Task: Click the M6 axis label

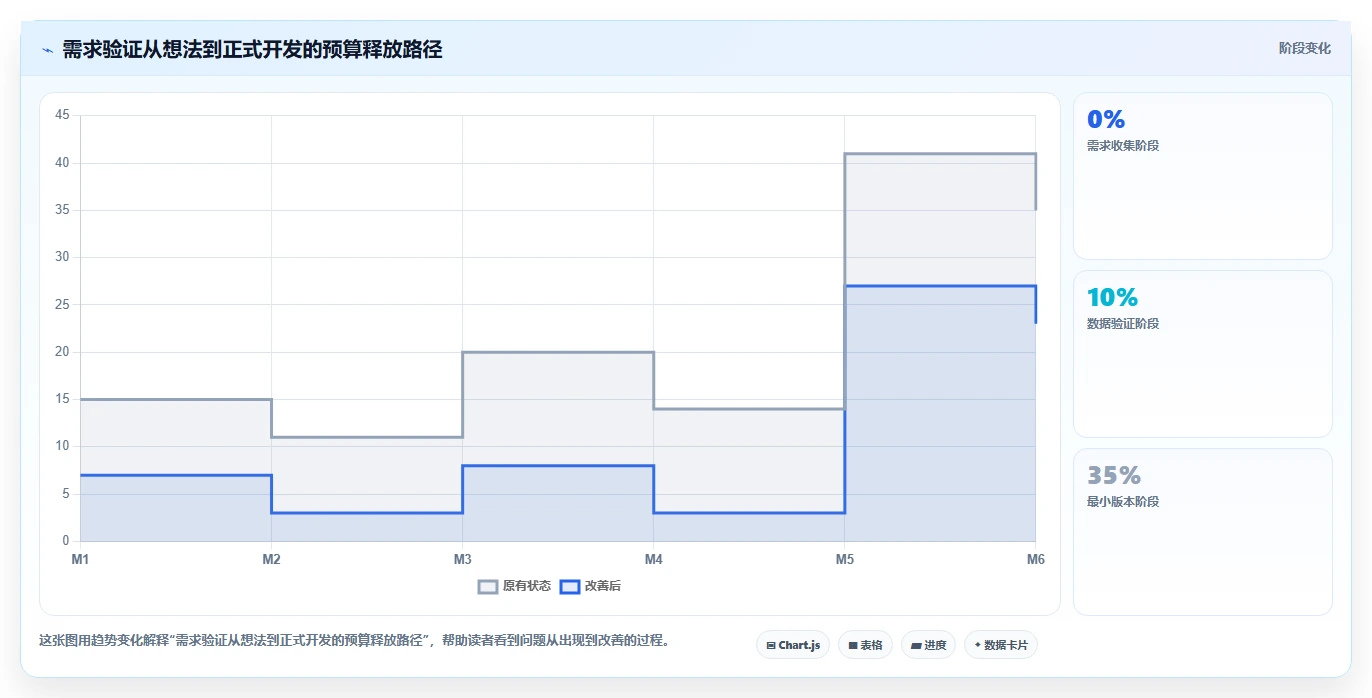Action: pyautogui.click(x=1036, y=559)
